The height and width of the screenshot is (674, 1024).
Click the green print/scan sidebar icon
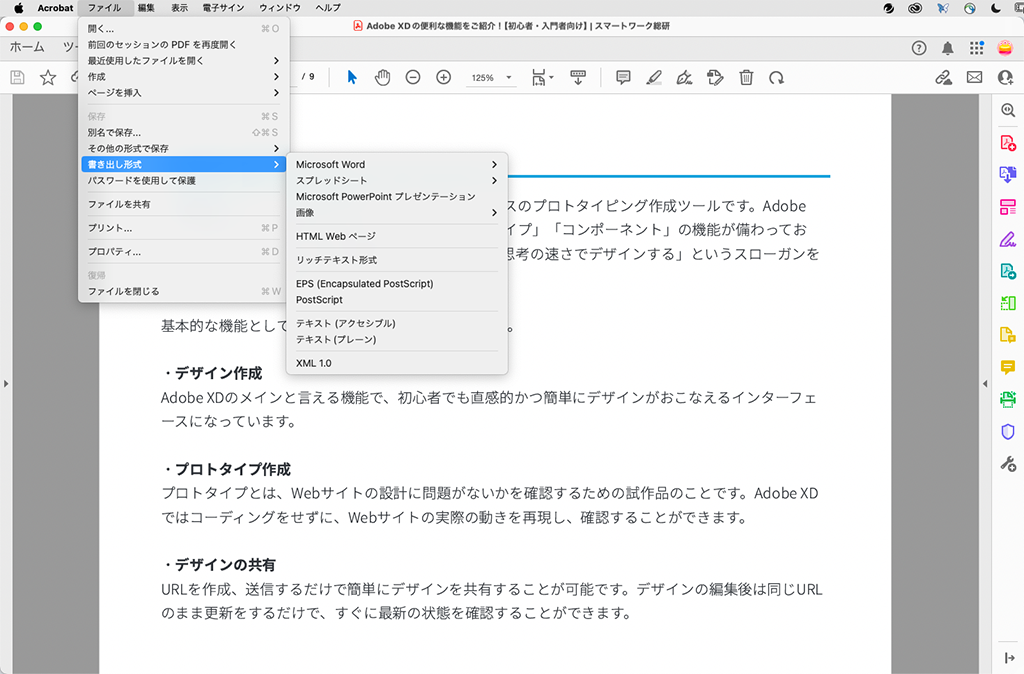click(1008, 399)
